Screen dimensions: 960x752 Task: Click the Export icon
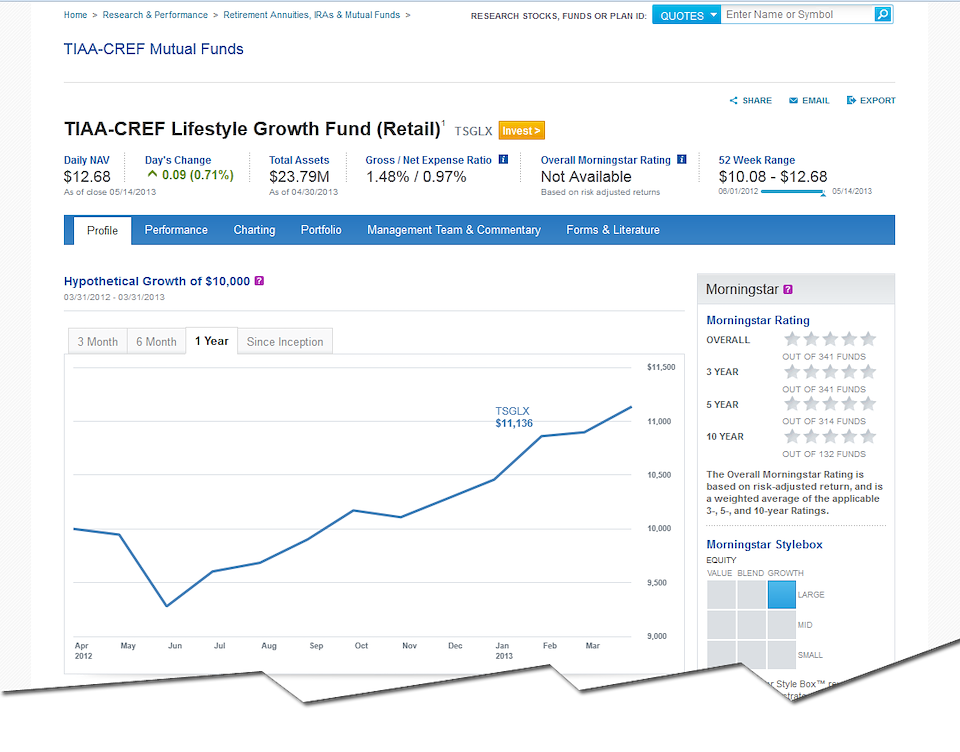(851, 100)
